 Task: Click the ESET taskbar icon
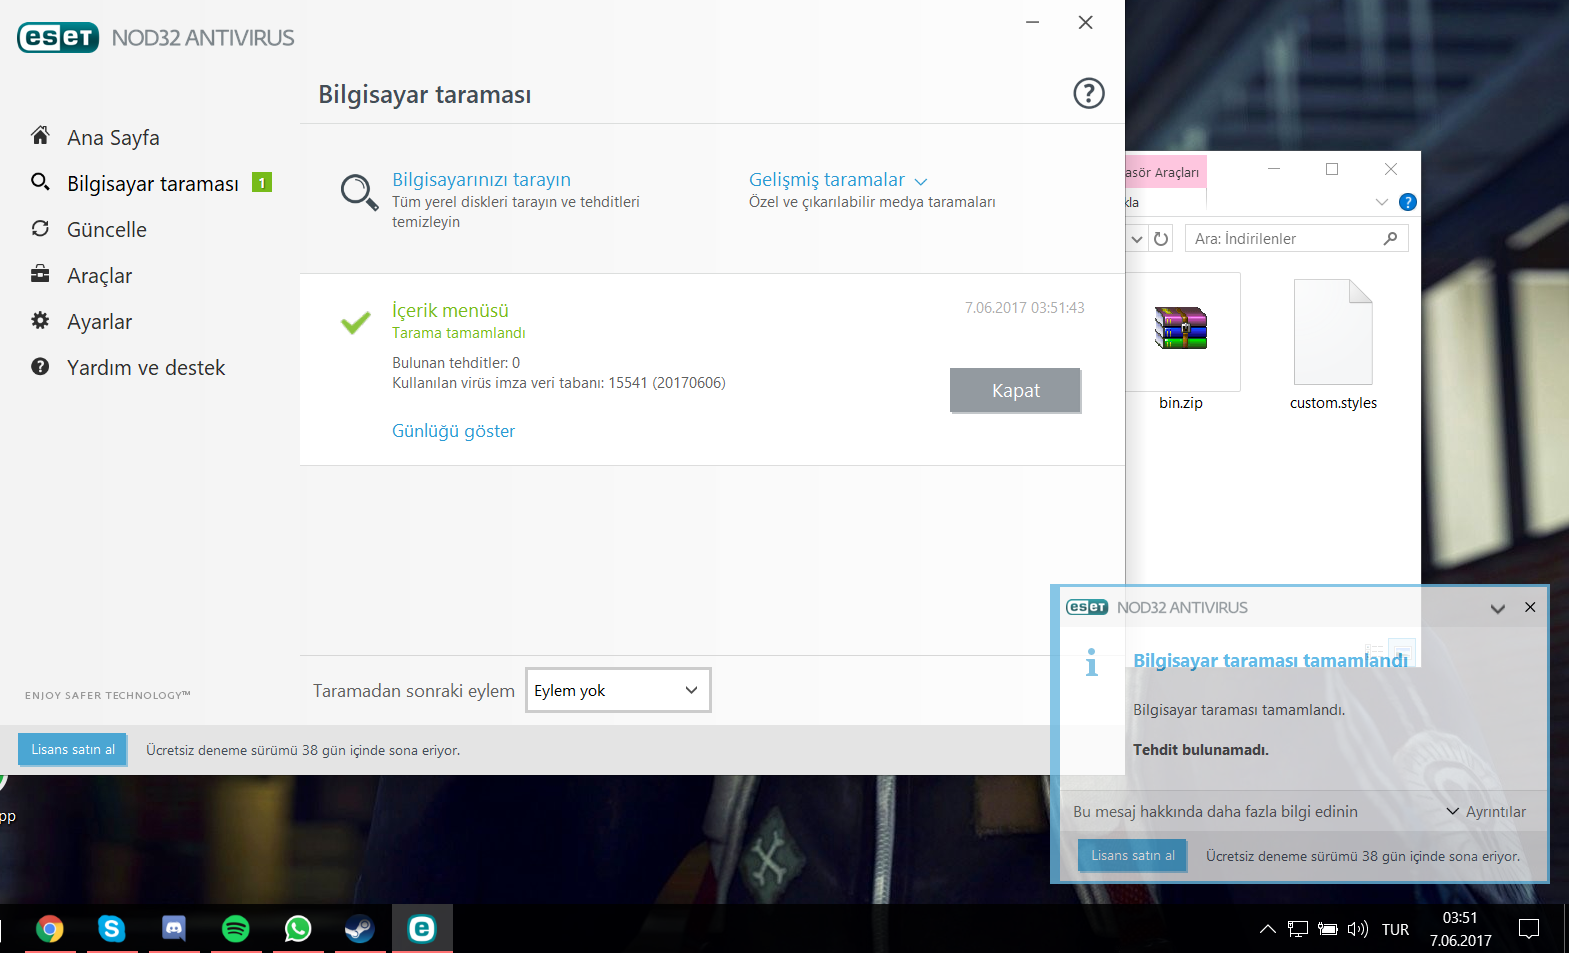click(x=422, y=929)
